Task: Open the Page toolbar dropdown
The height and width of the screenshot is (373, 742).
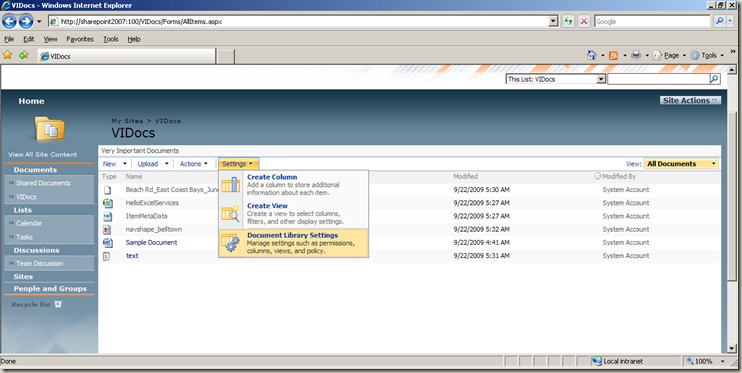Action: coord(670,55)
